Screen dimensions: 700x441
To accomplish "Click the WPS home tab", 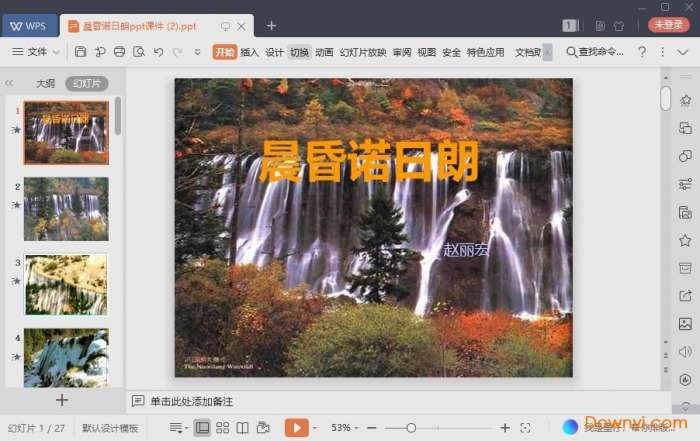I will (29, 26).
